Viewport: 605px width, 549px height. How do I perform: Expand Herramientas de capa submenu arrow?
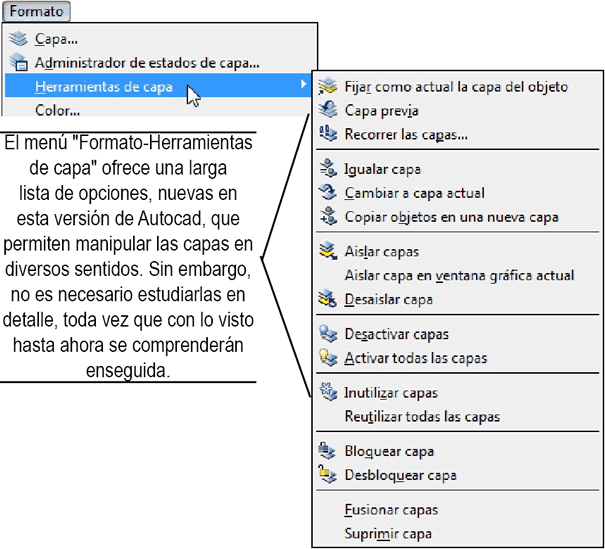click(304, 84)
